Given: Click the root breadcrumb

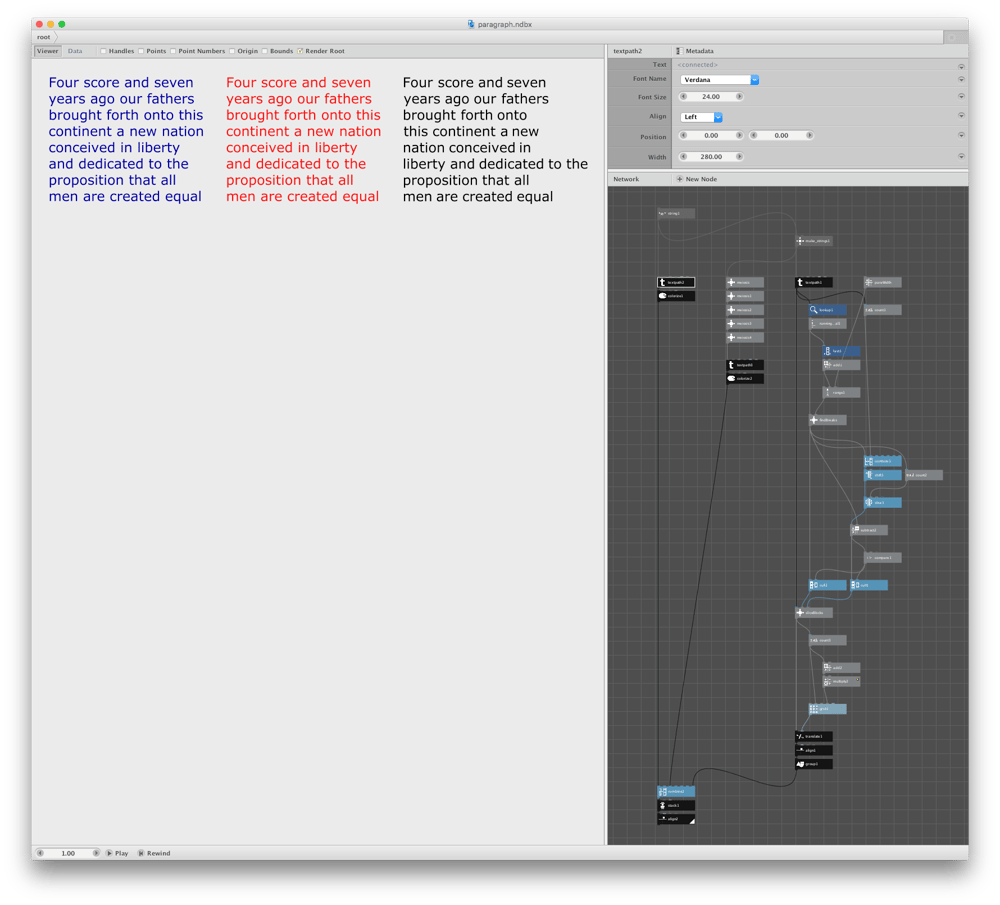Looking at the screenshot, I should [43, 37].
